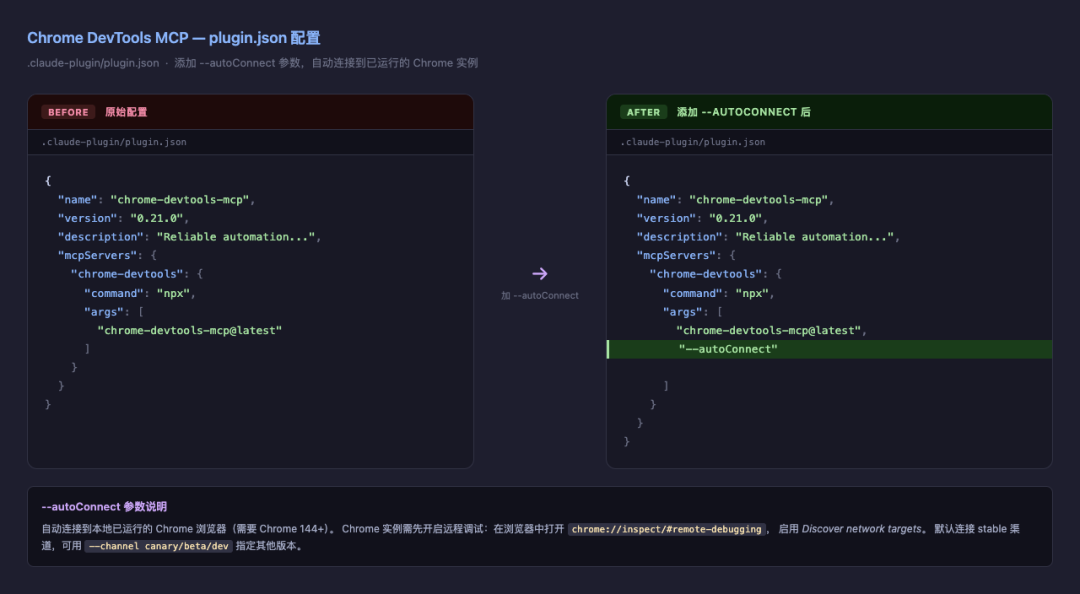Click the chrome://inspect/#remote-debugging code chip
The width and height of the screenshot is (1080, 594).
click(x=667, y=529)
